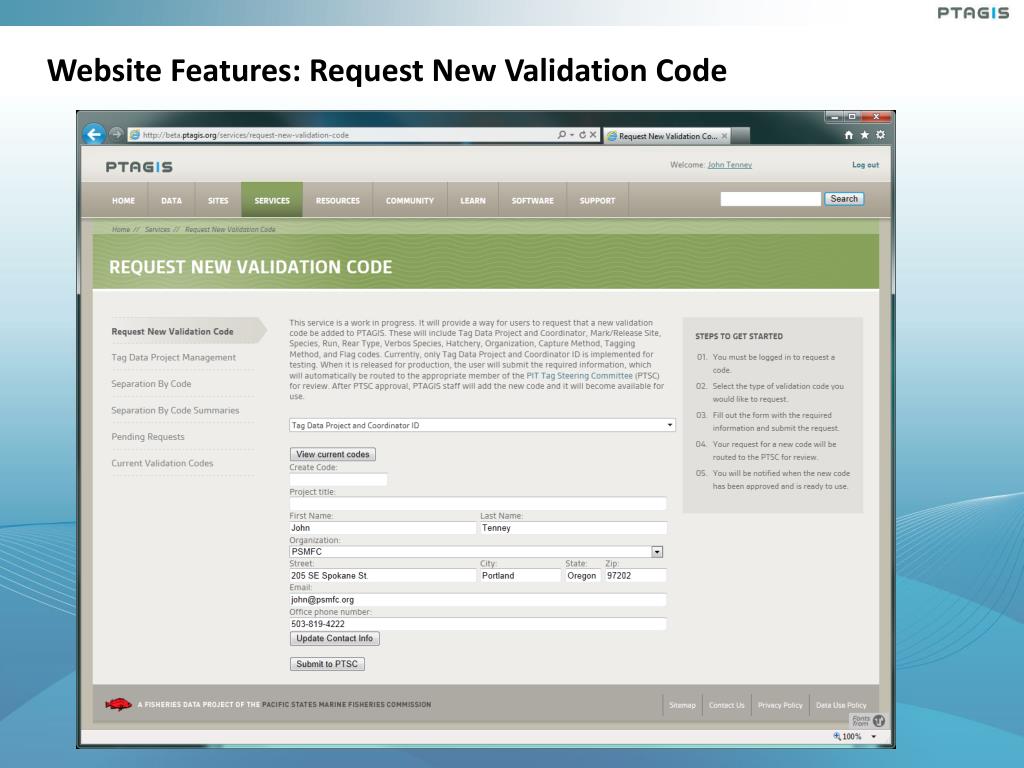The width and height of the screenshot is (1024, 768).
Task: Click the Search button
Action: 844,199
